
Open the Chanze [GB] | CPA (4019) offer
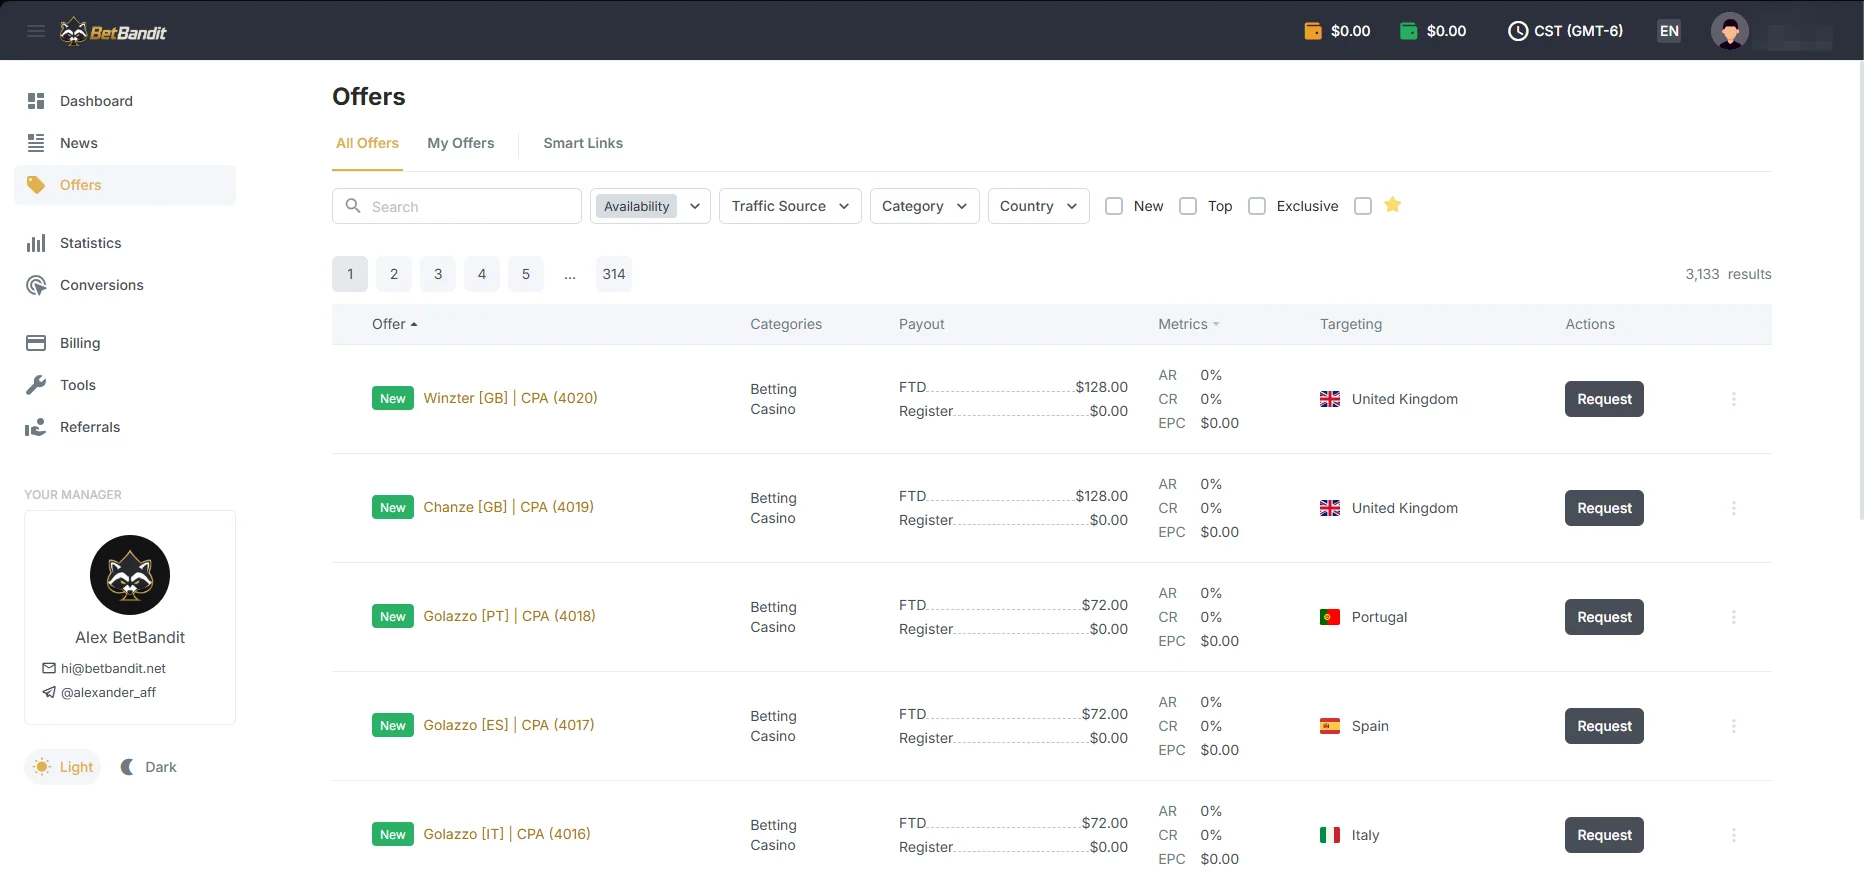(508, 507)
